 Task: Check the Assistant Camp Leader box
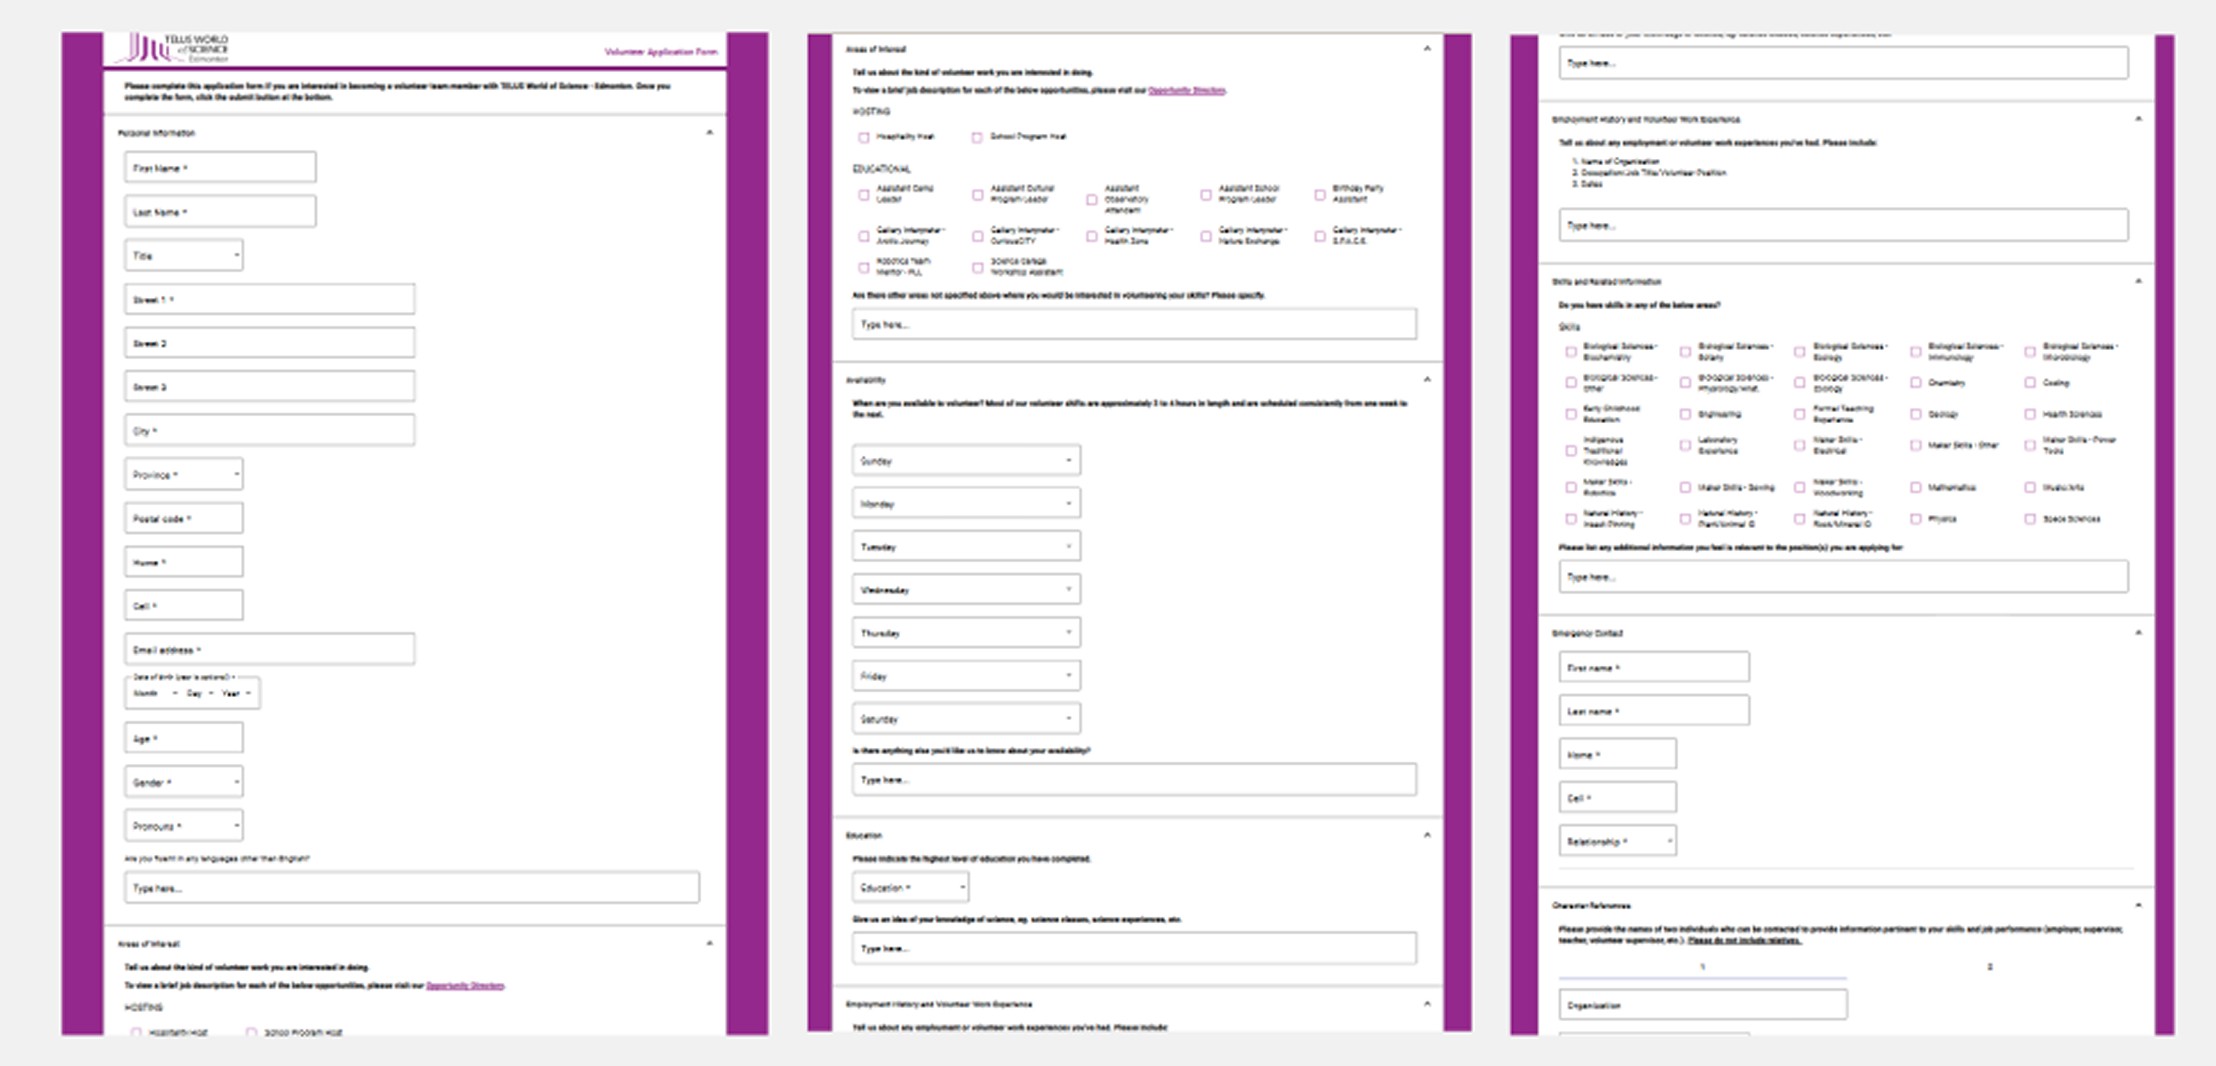(x=864, y=195)
